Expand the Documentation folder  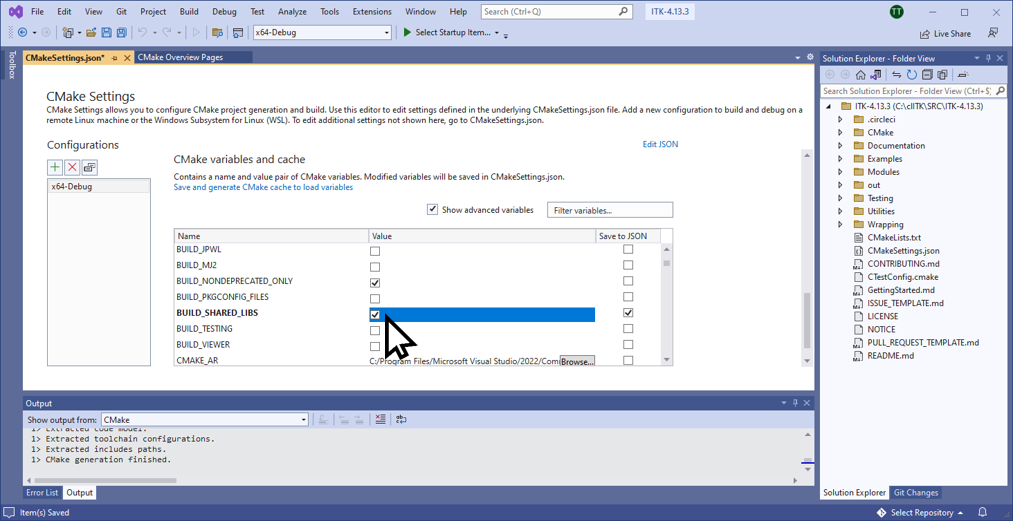click(840, 145)
